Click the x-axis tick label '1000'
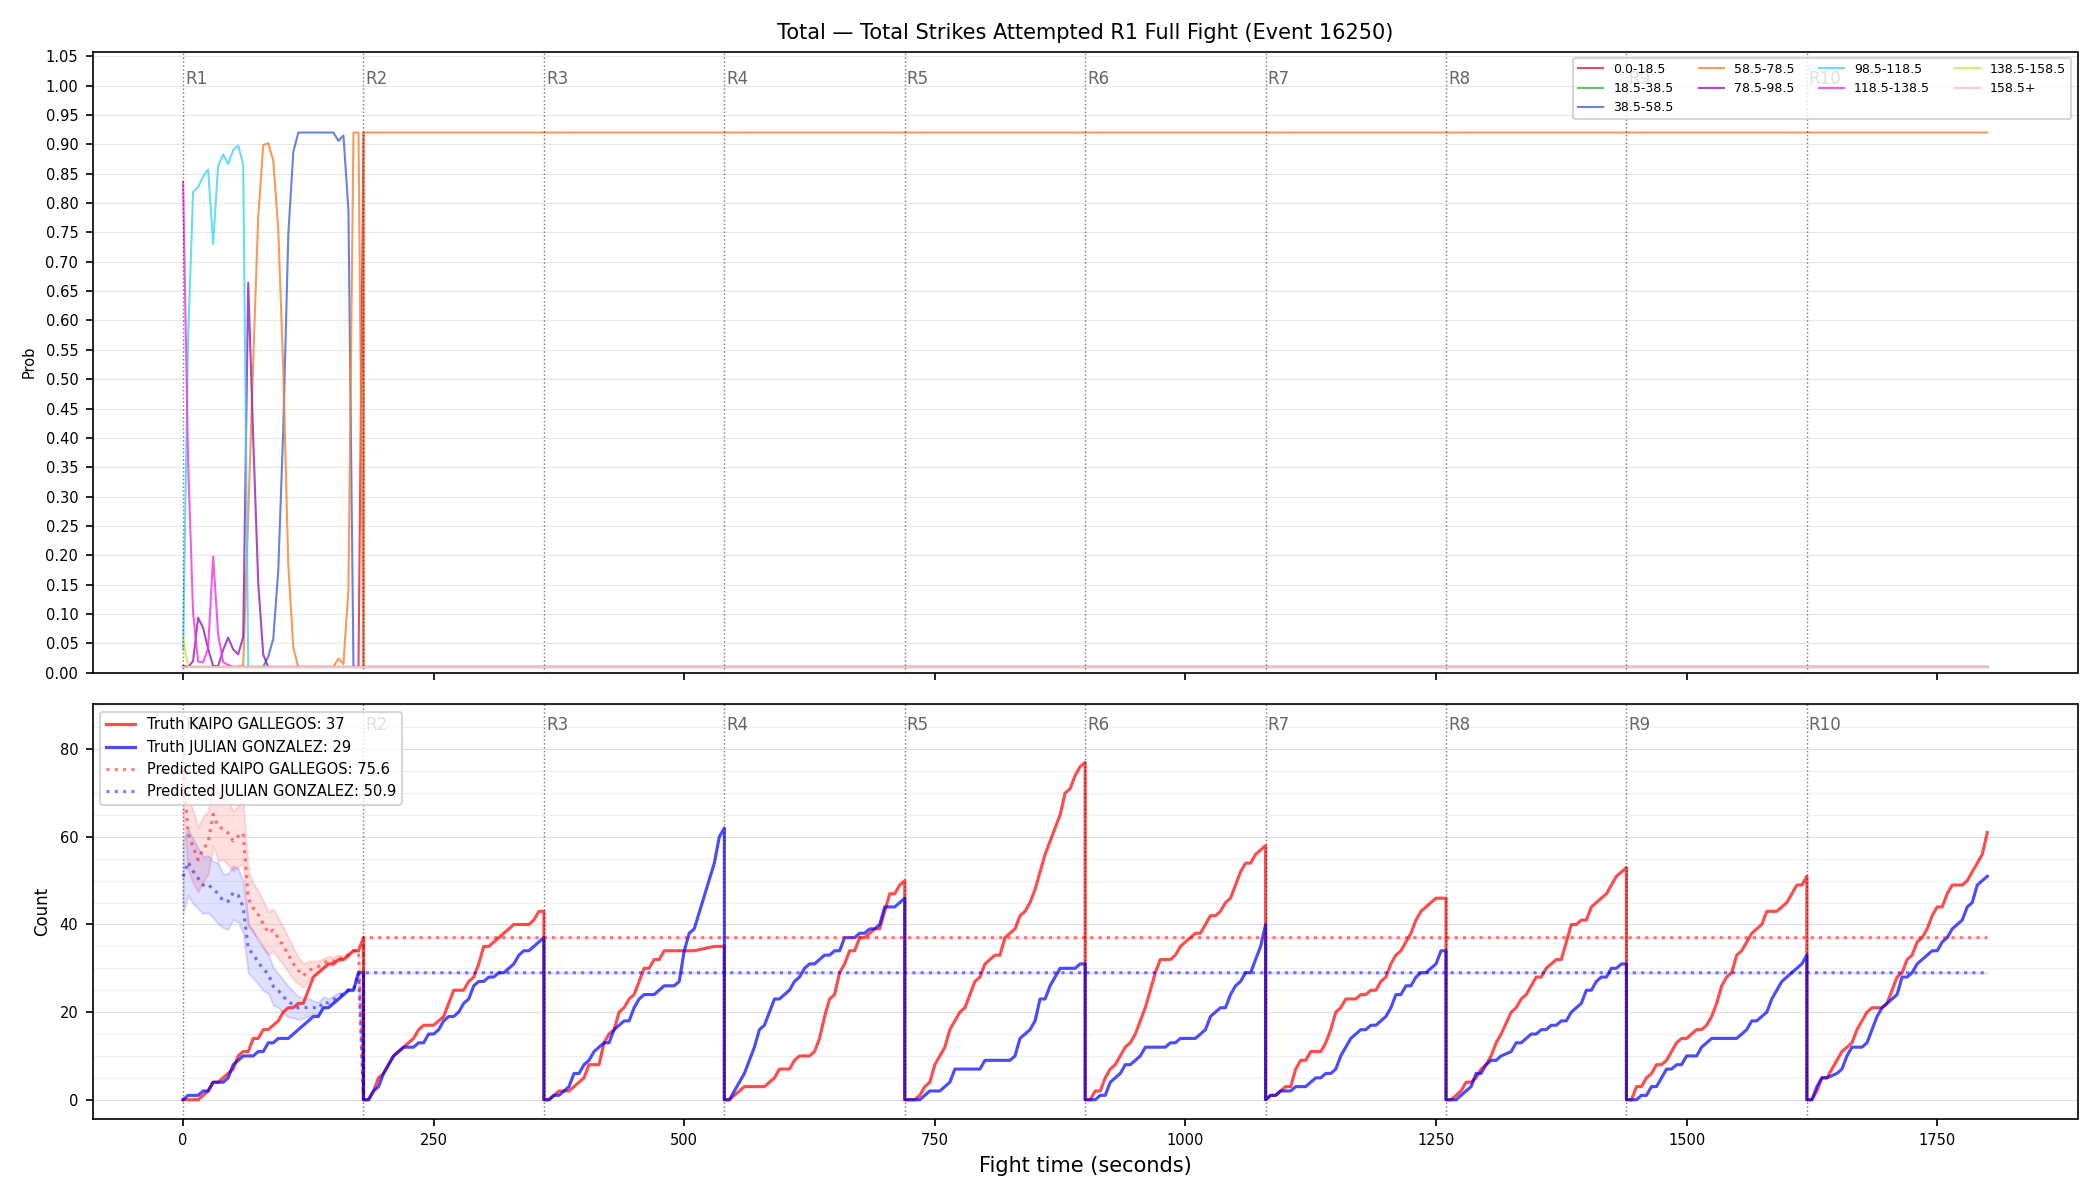Screen dimensions: 2100x1200 coord(1185,1139)
